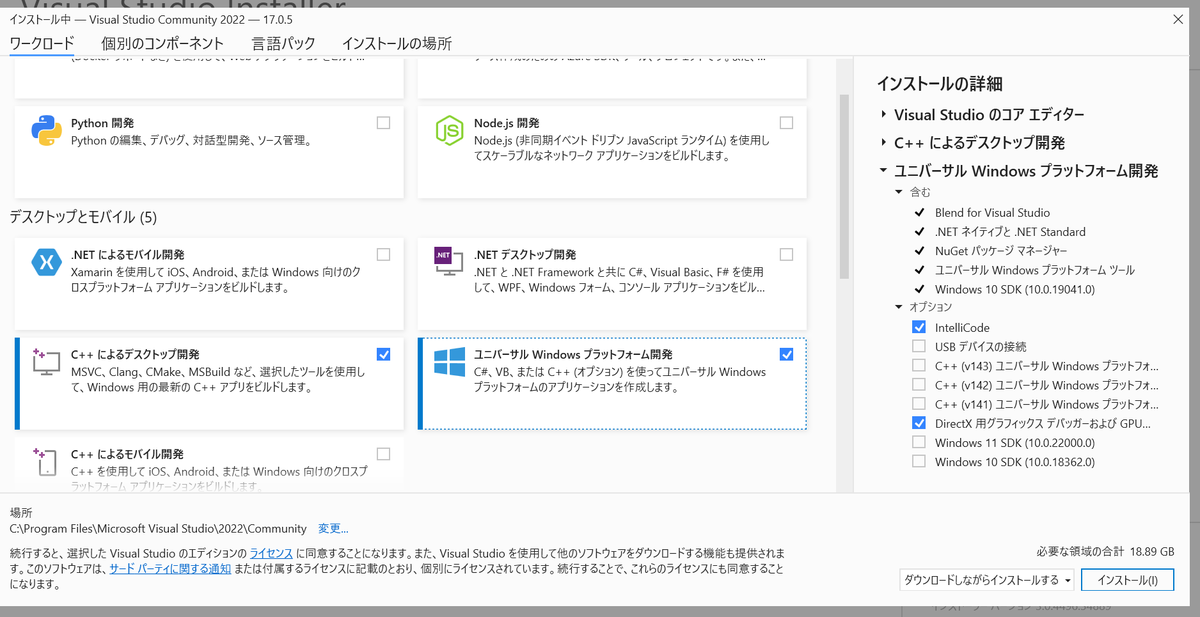This screenshot has width=1200, height=617.
Task: Click the install path C:\Program Files\Microsoft Visual Studio text
Action: (x=158, y=529)
